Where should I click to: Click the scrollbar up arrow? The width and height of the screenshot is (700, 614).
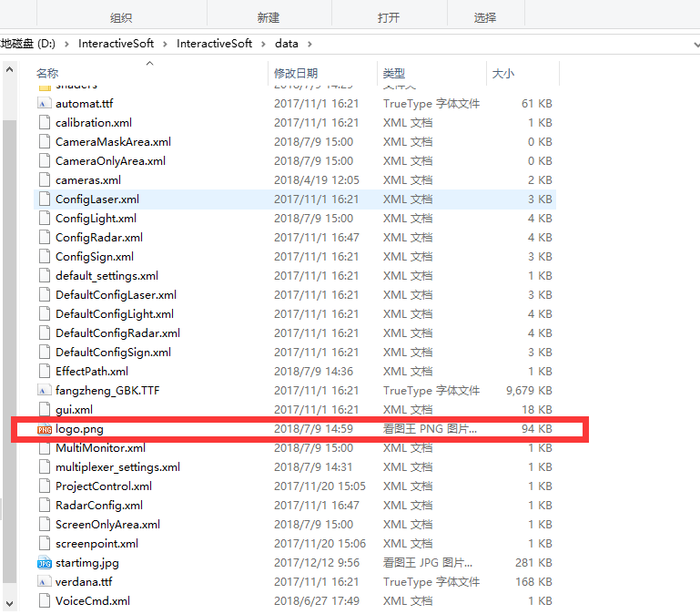point(9,70)
